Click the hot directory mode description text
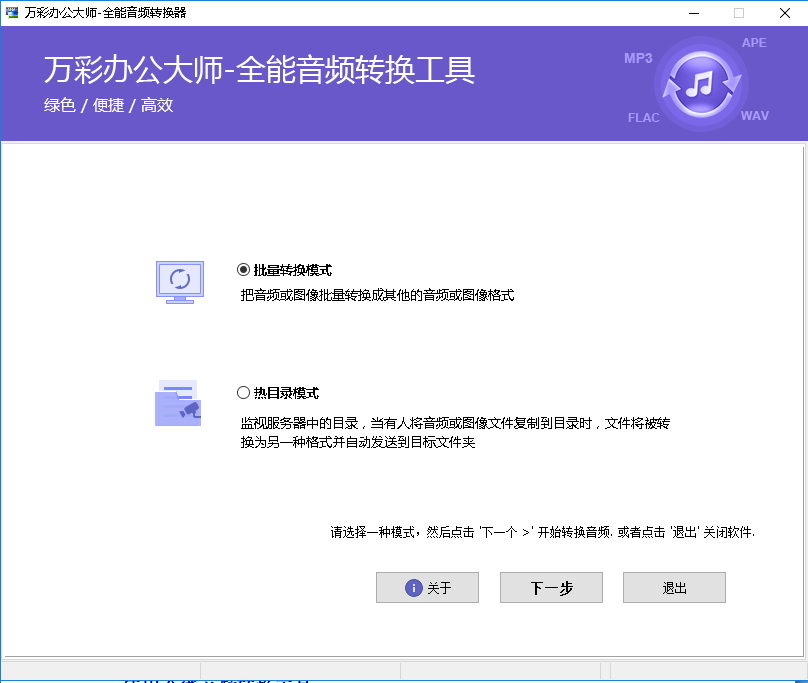 point(455,432)
